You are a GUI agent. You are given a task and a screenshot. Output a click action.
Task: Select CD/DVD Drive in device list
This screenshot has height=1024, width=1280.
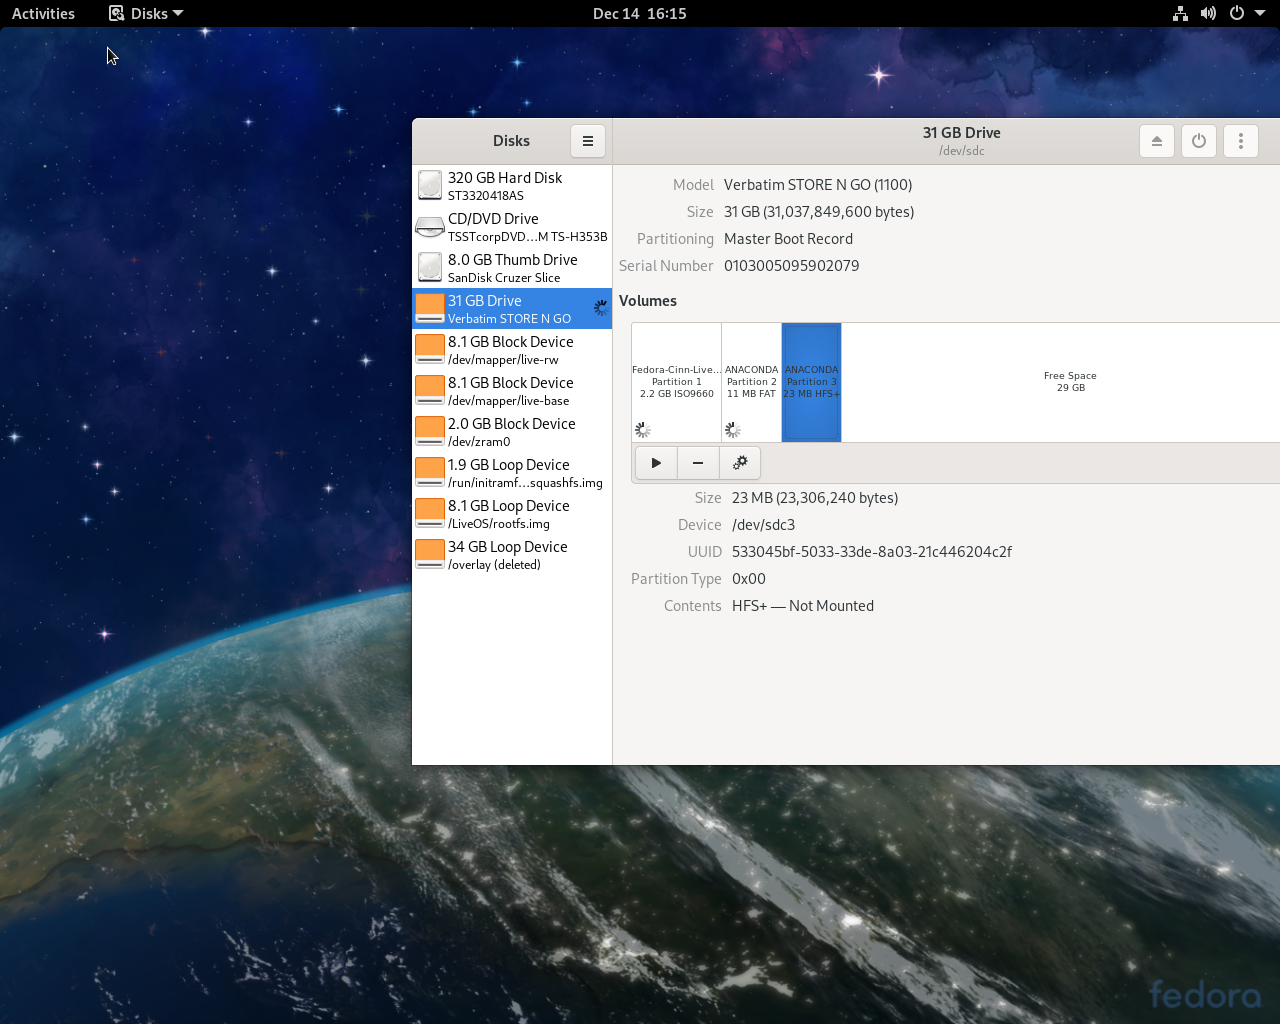click(x=512, y=227)
